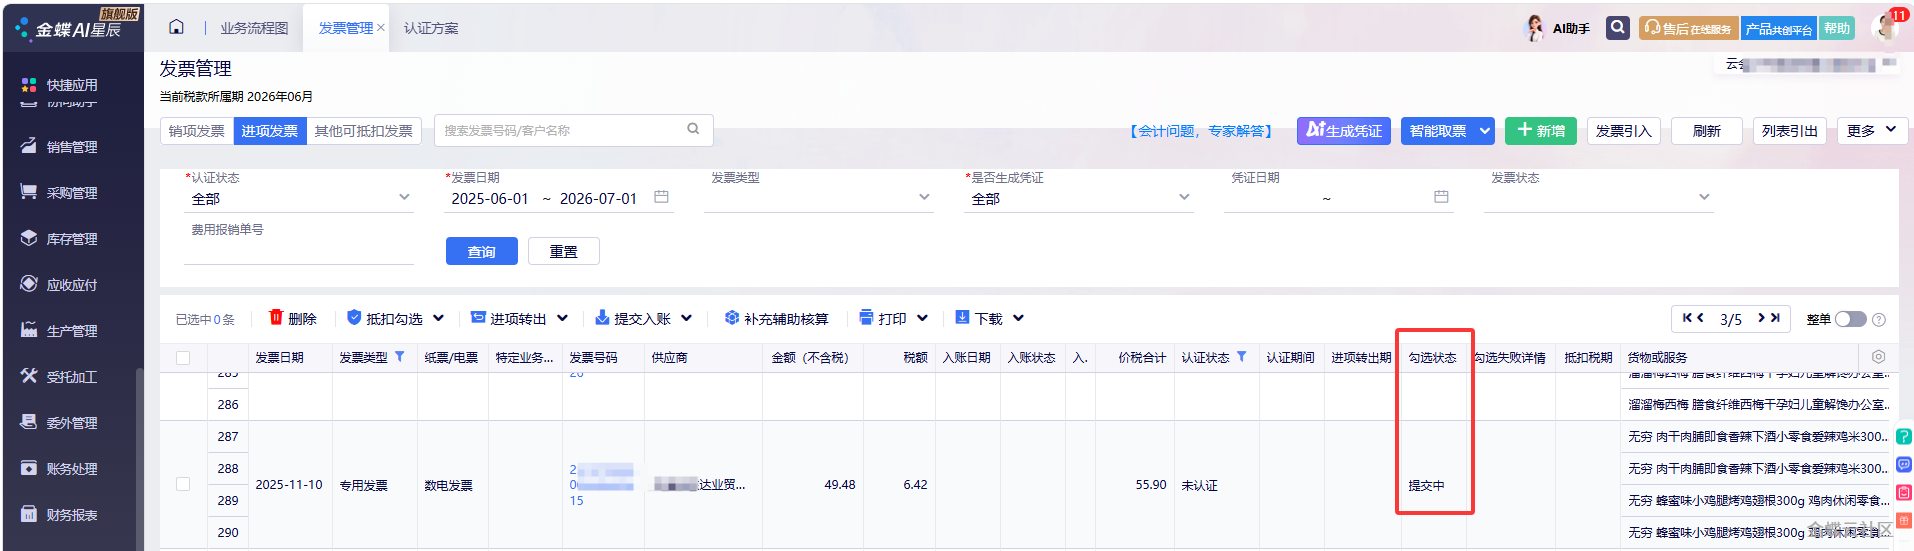Expand 进项转出 menu

(562, 318)
